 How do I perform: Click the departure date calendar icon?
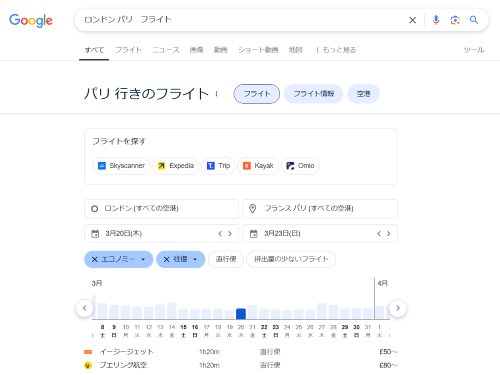[95, 234]
